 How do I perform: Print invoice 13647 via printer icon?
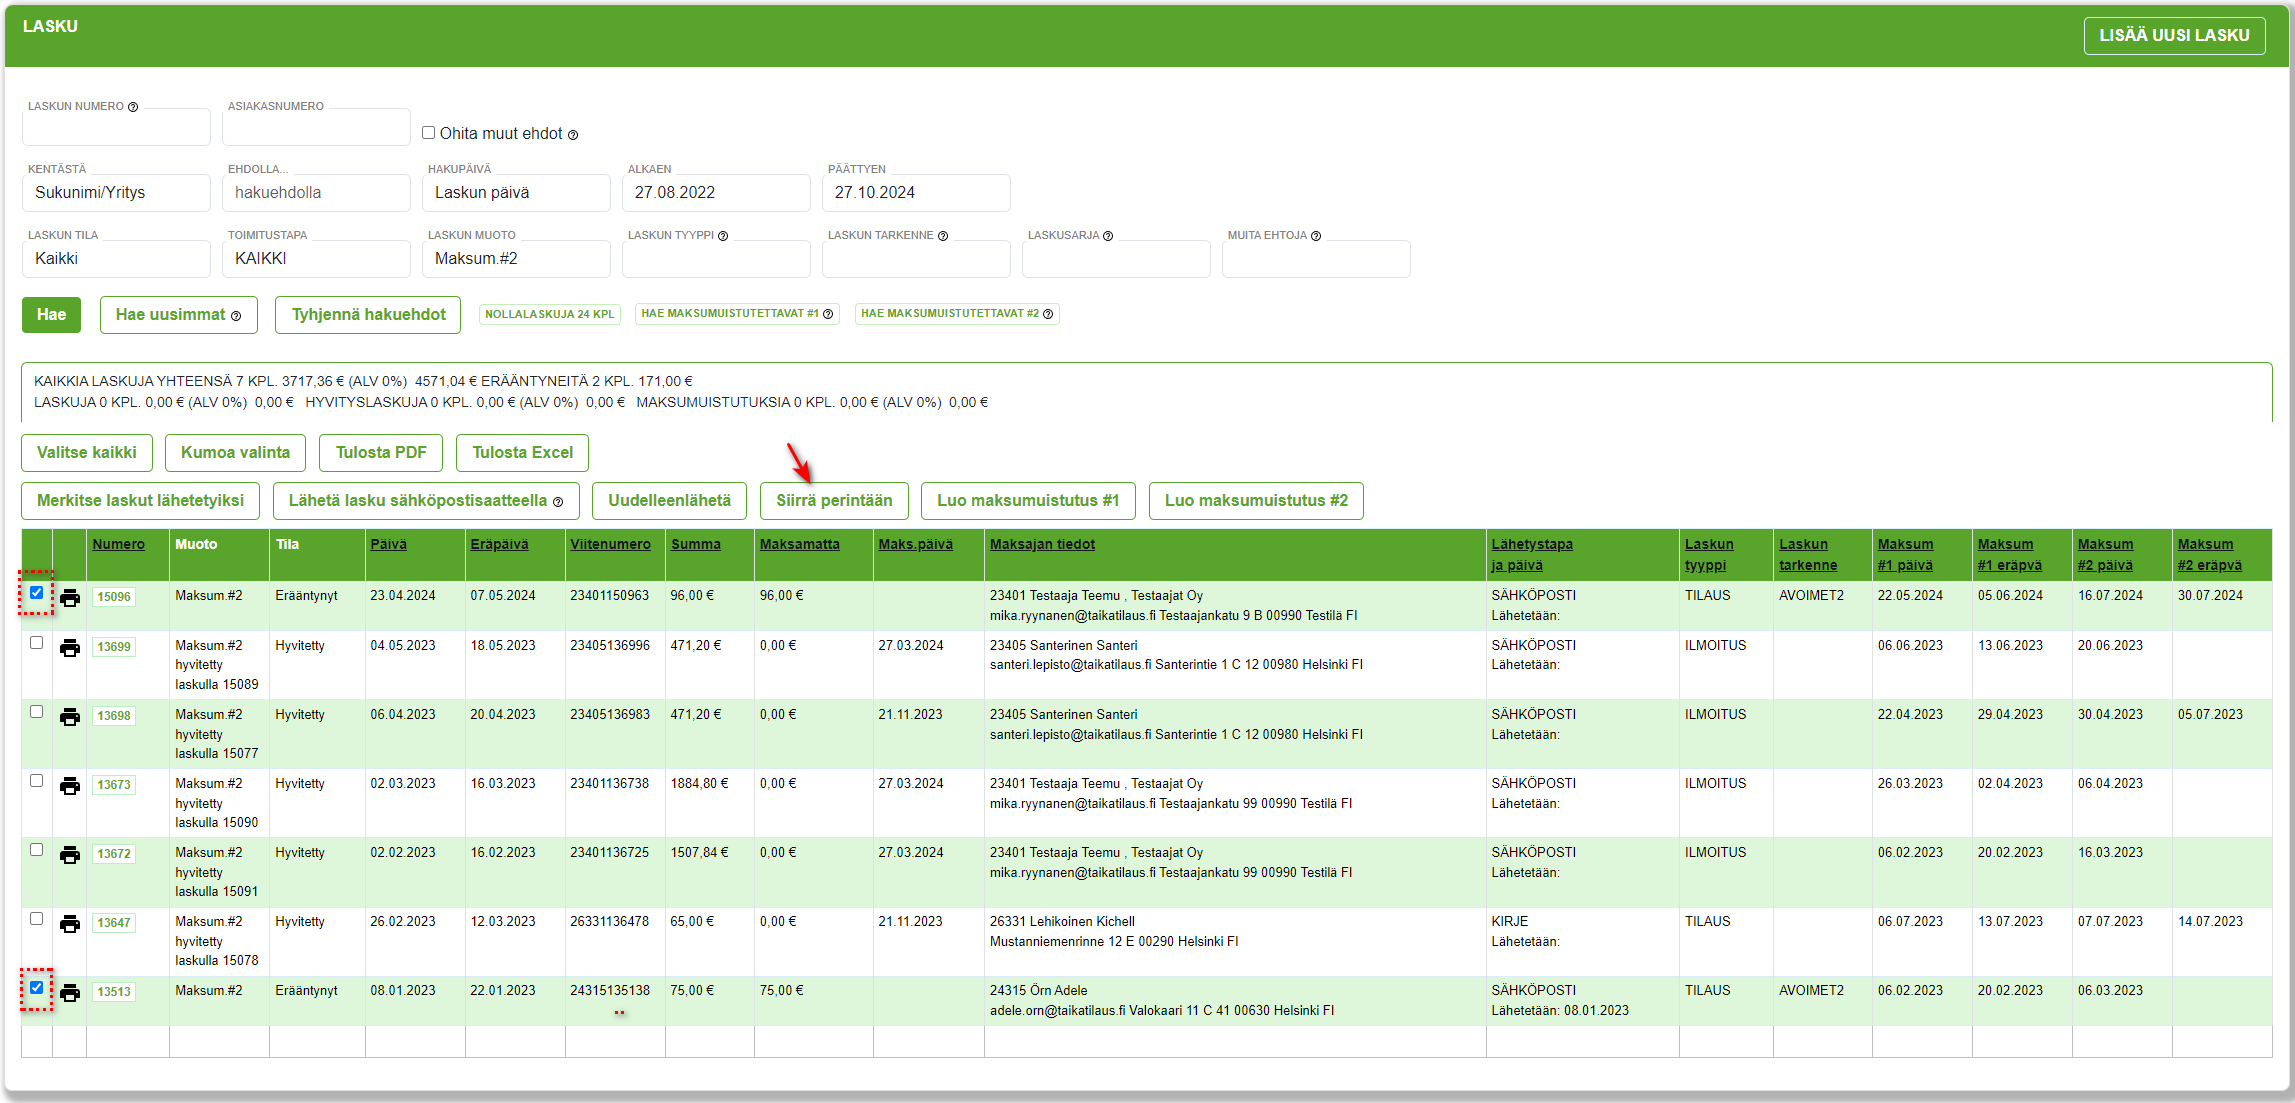(70, 924)
